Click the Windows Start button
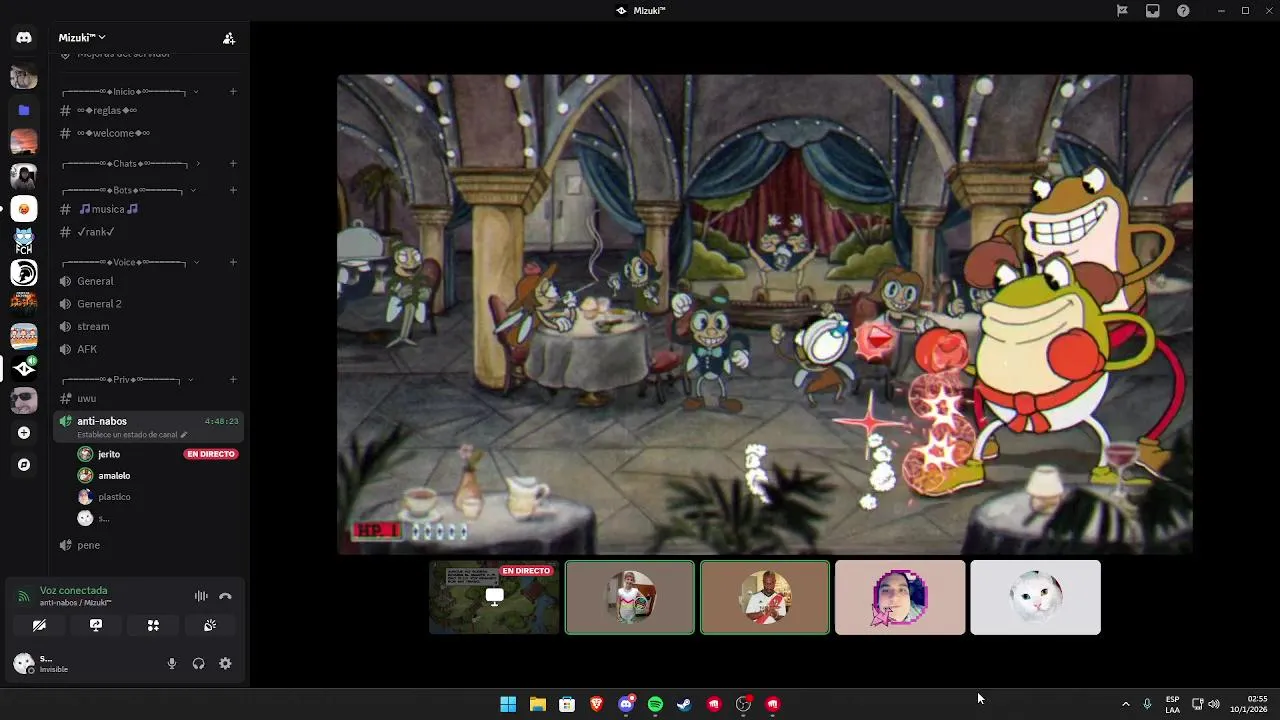 [x=508, y=704]
